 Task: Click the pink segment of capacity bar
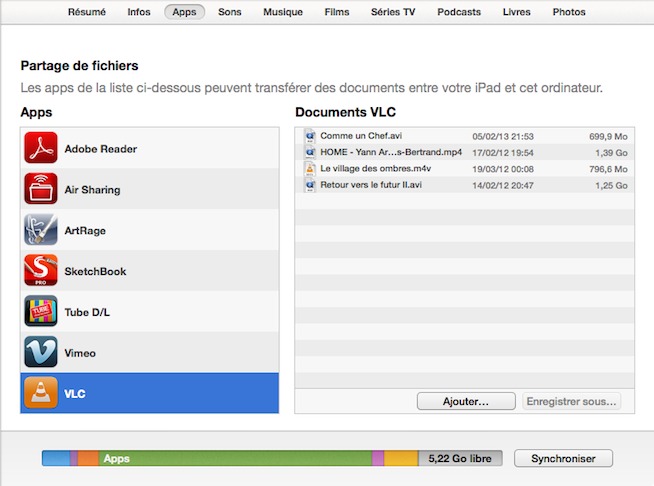point(378,458)
